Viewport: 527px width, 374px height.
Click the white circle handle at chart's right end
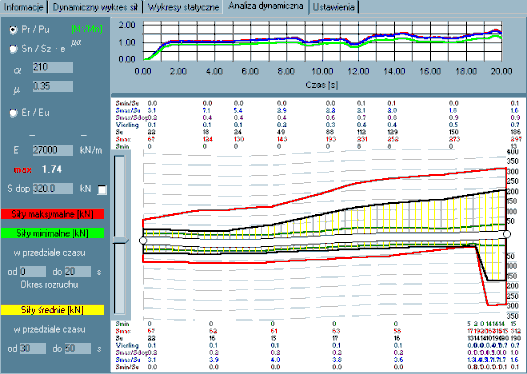(506, 234)
